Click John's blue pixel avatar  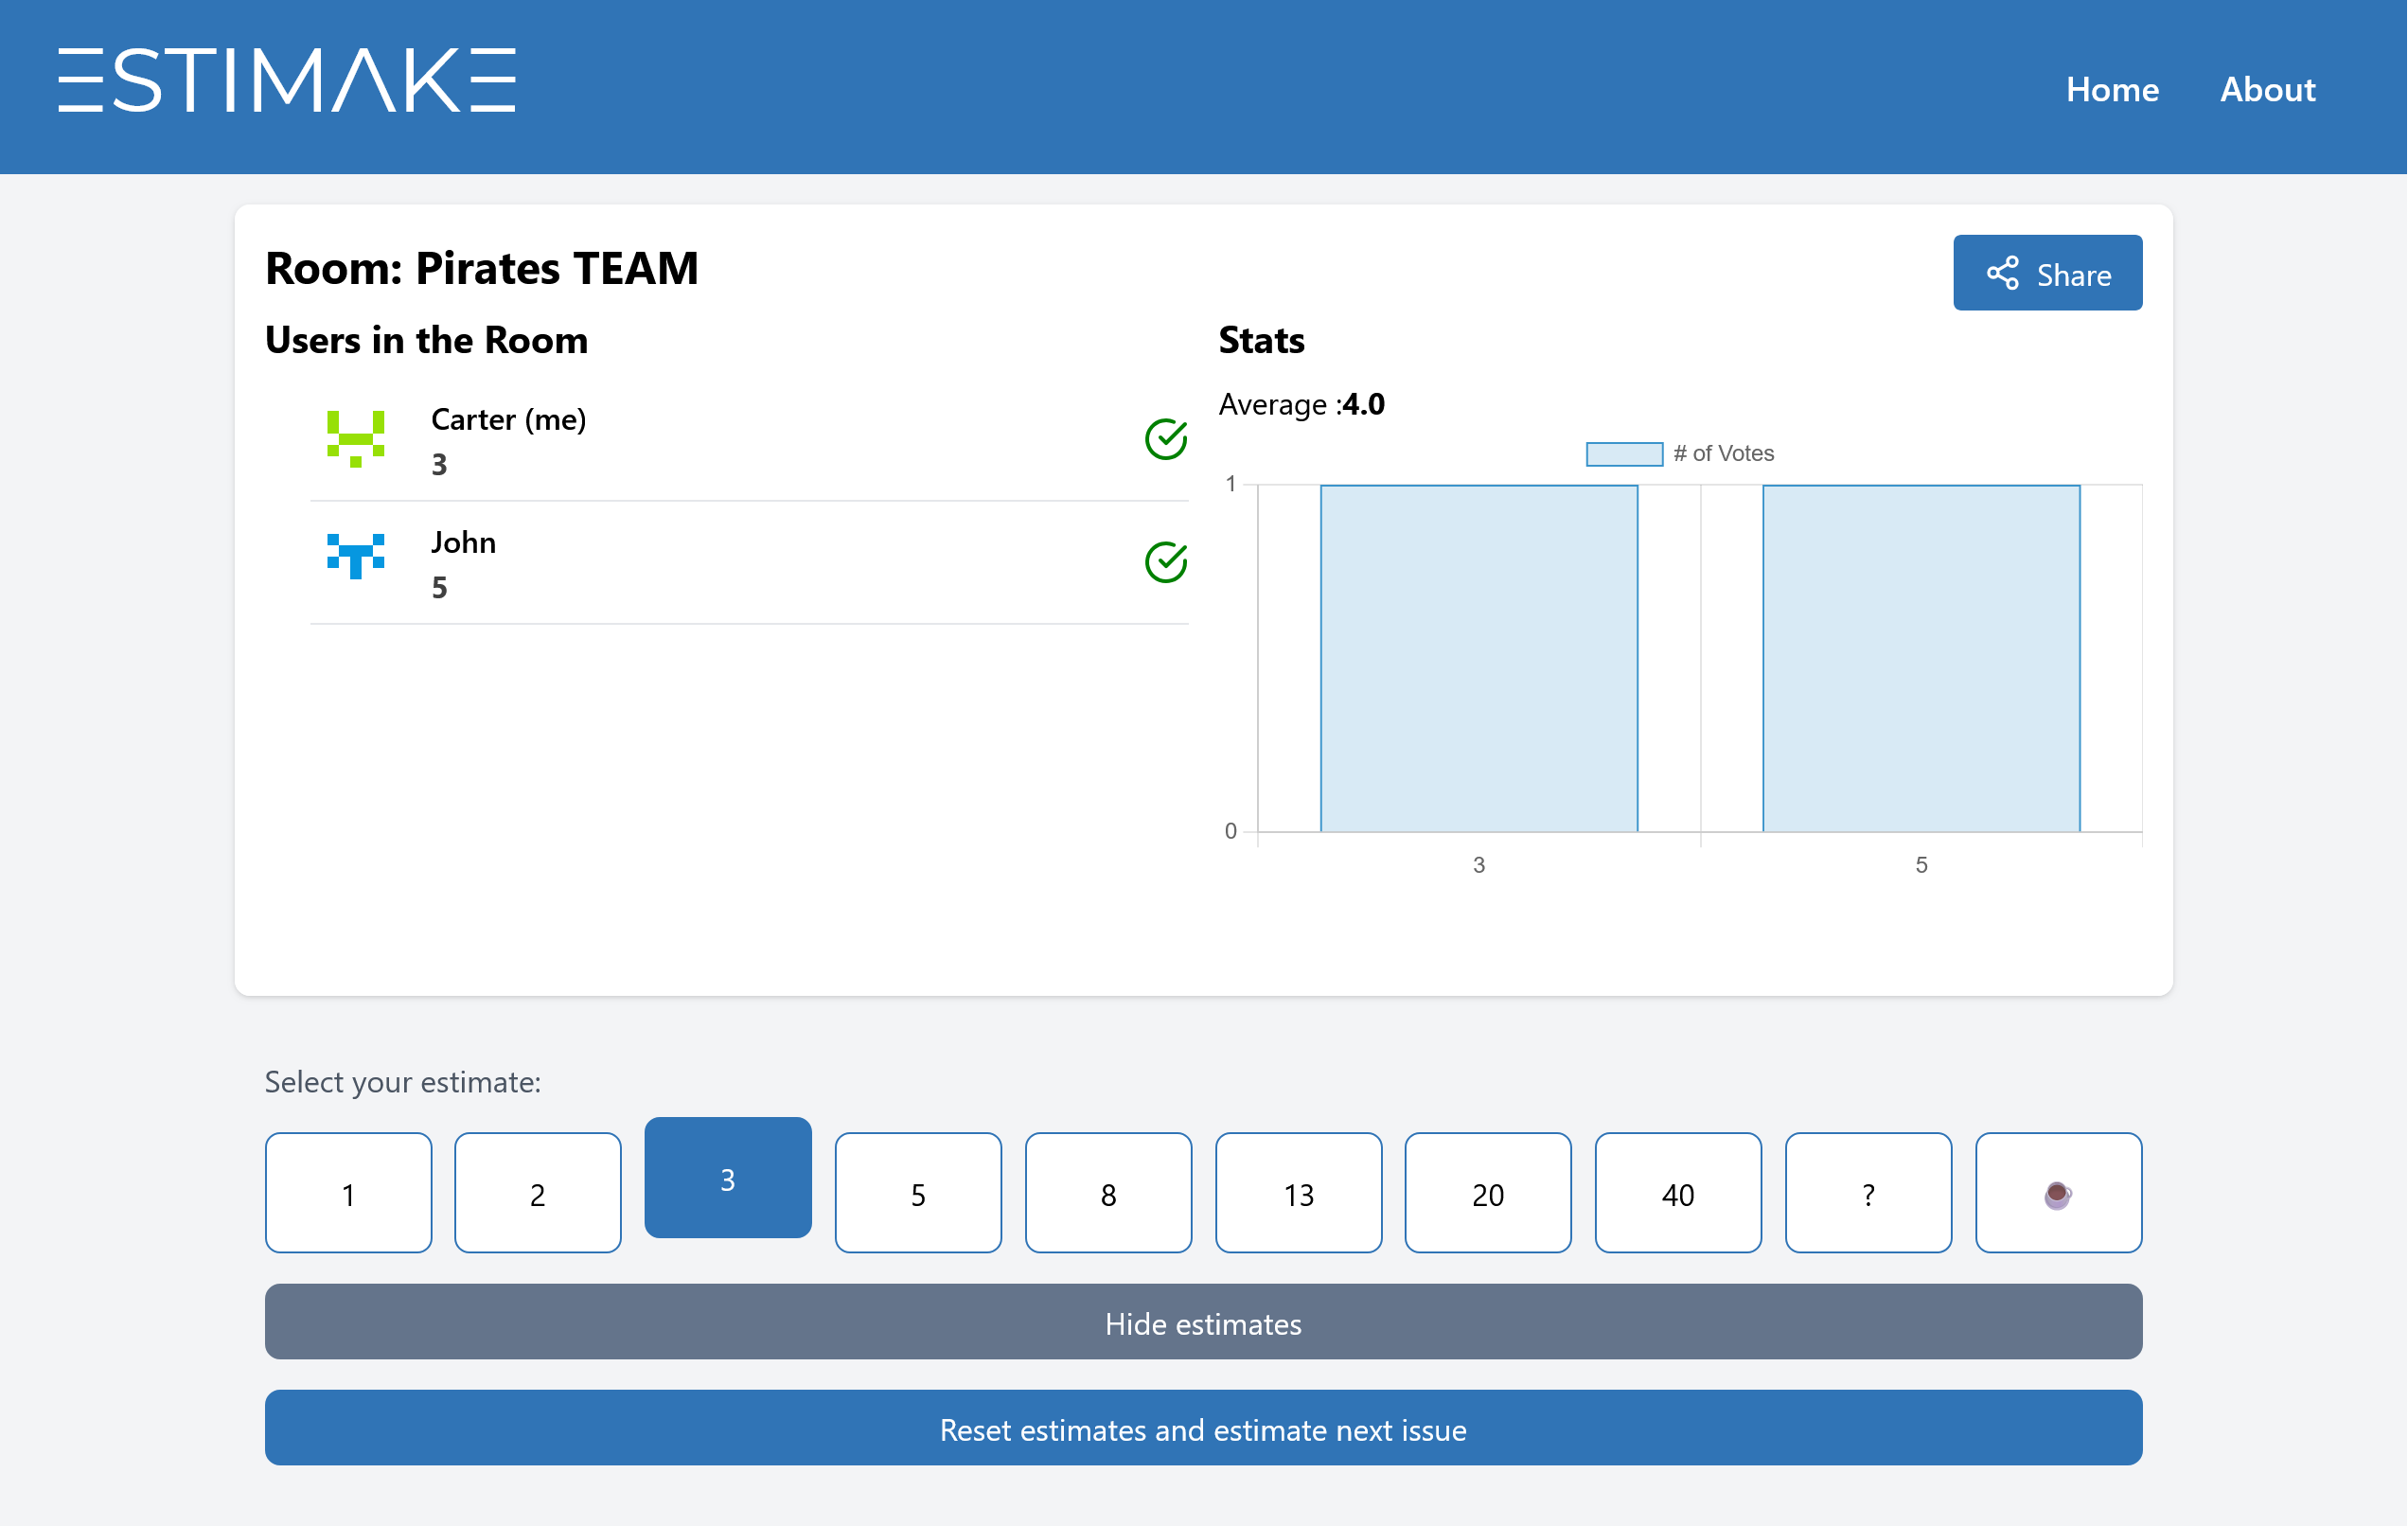click(x=356, y=557)
